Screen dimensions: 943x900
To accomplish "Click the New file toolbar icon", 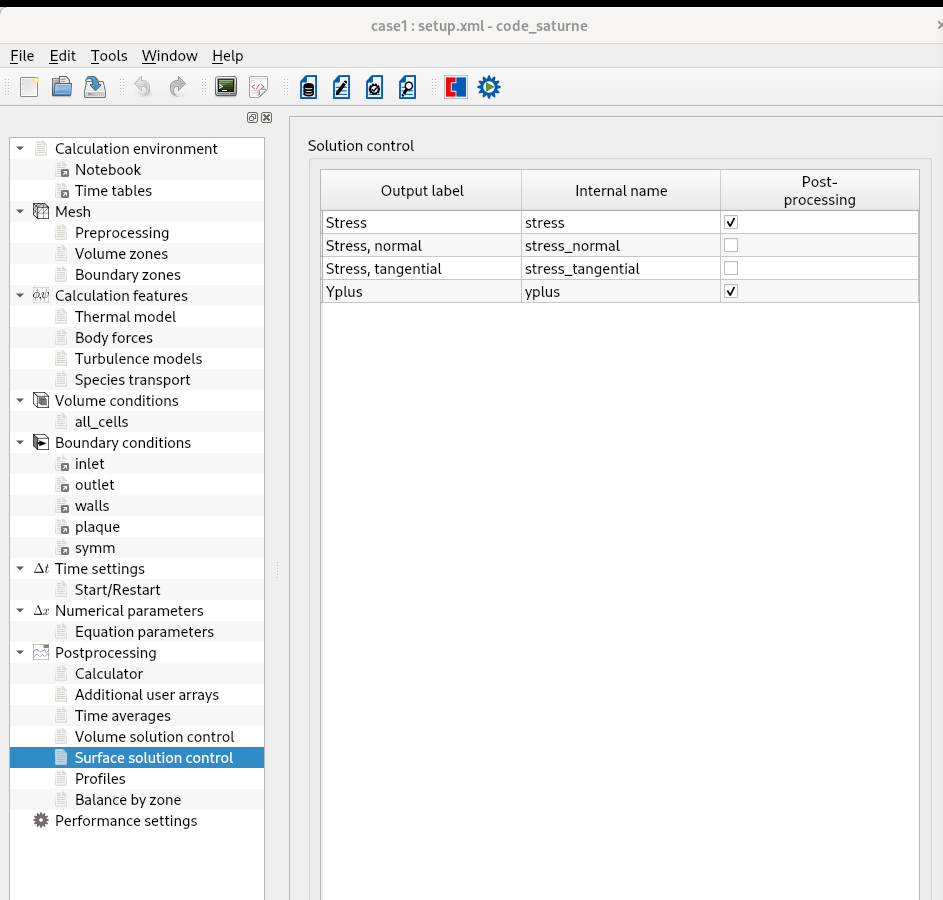I will [x=29, y=87].
